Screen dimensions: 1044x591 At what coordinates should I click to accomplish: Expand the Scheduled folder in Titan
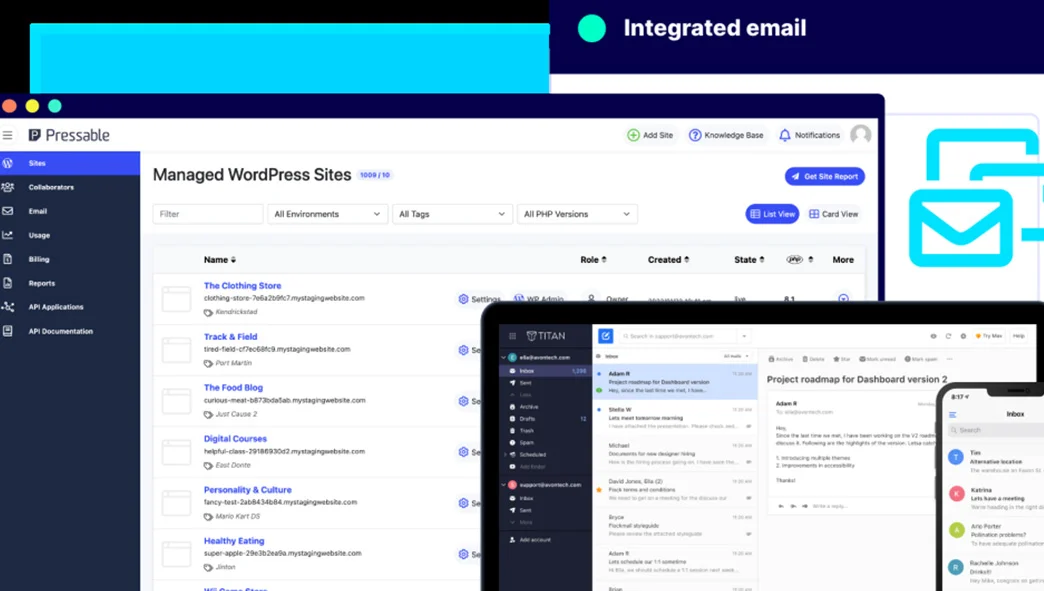click(504, 455)
